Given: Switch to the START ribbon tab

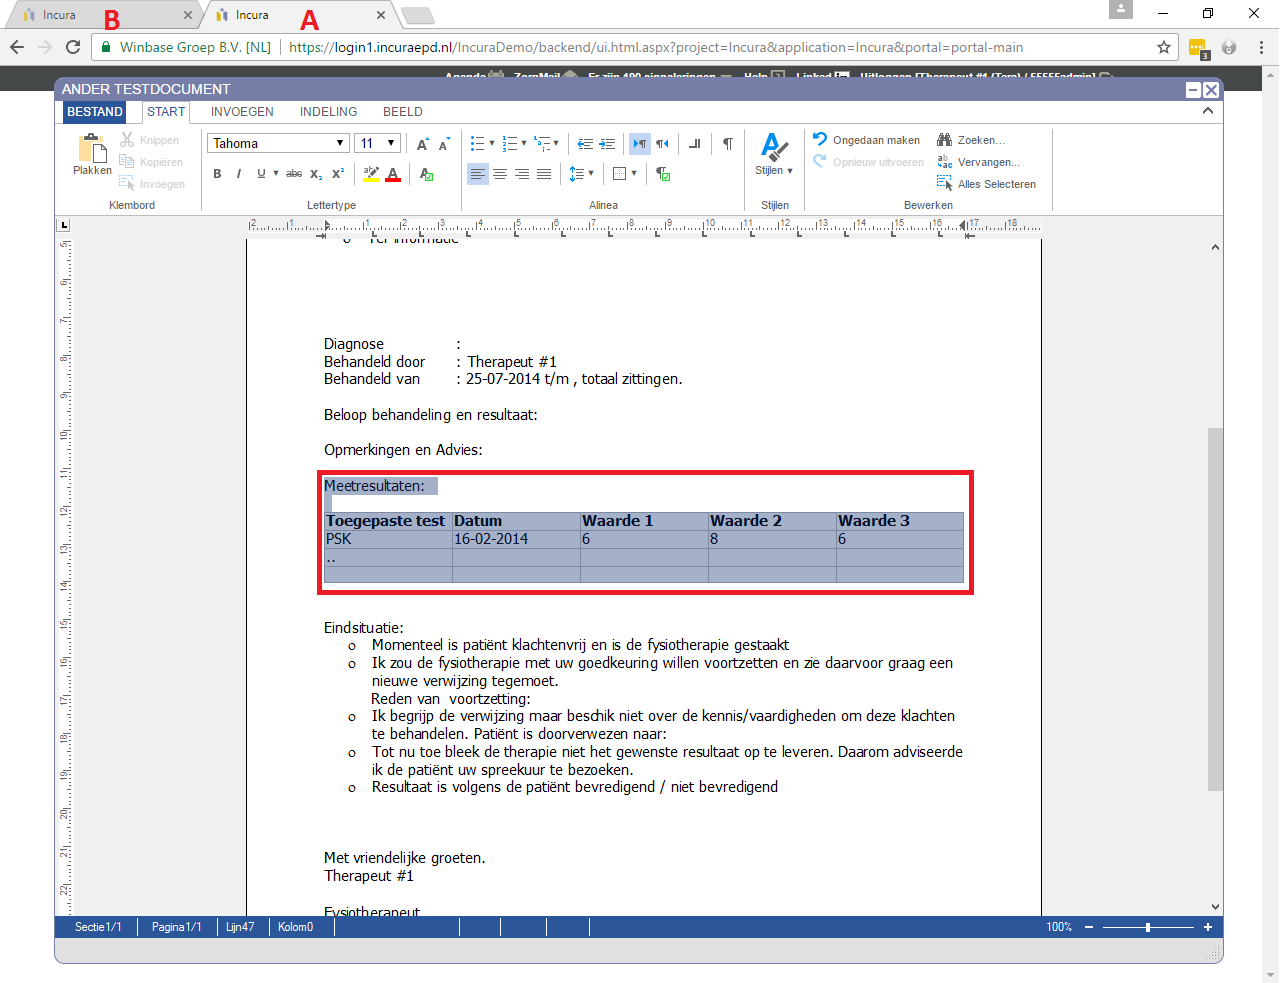Looking at the screenshot, I should (166, 112).
